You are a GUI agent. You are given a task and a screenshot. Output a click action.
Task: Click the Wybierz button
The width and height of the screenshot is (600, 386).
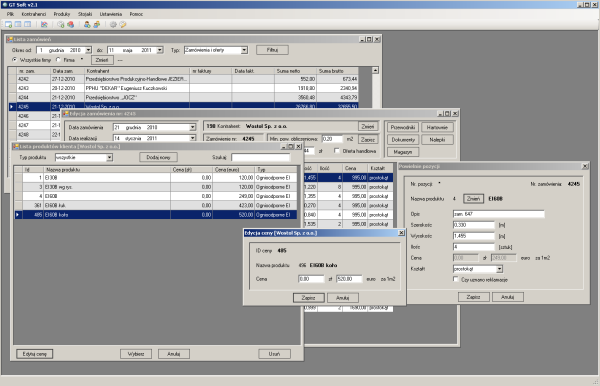(x=136, y=354)
